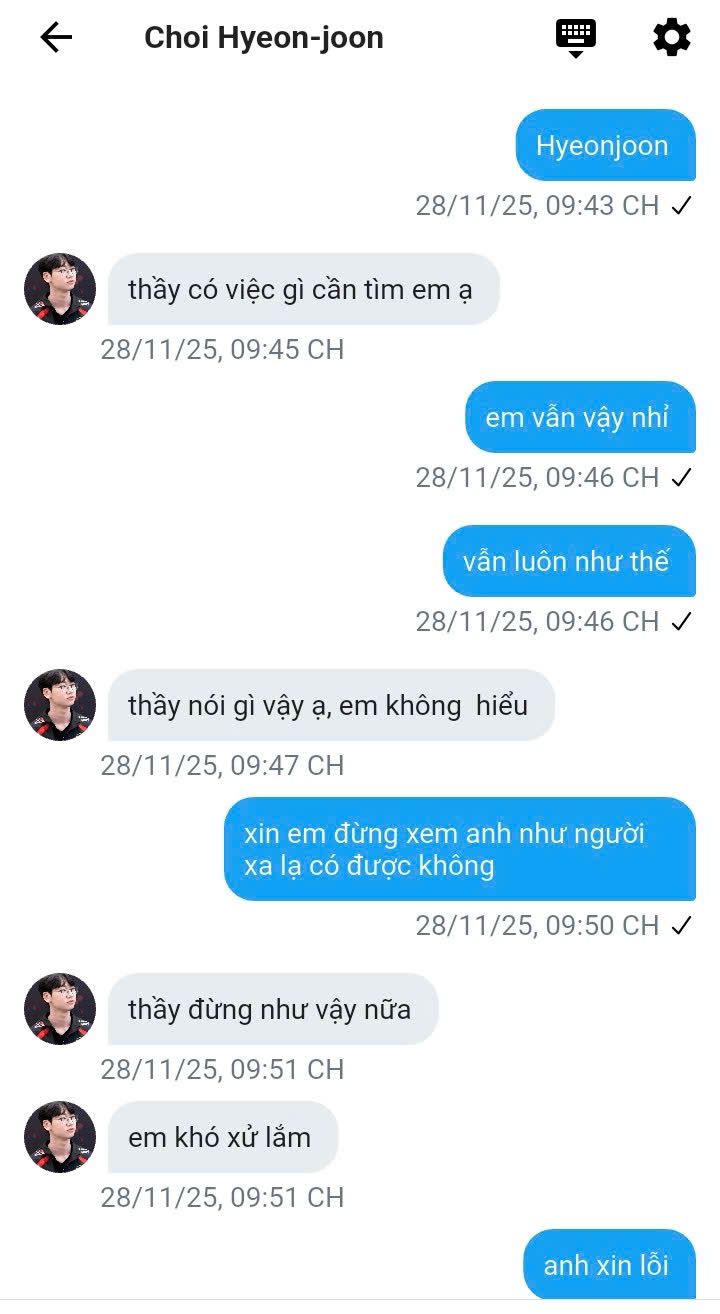720x1314 pixels.
Task: Select "xin em đừng xem anh" message bubble
Action: (x=460, y=849)
